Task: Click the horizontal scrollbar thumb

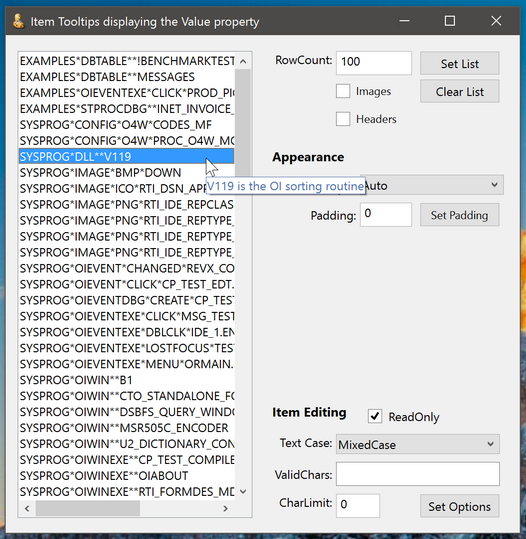Action: point(88,508)
